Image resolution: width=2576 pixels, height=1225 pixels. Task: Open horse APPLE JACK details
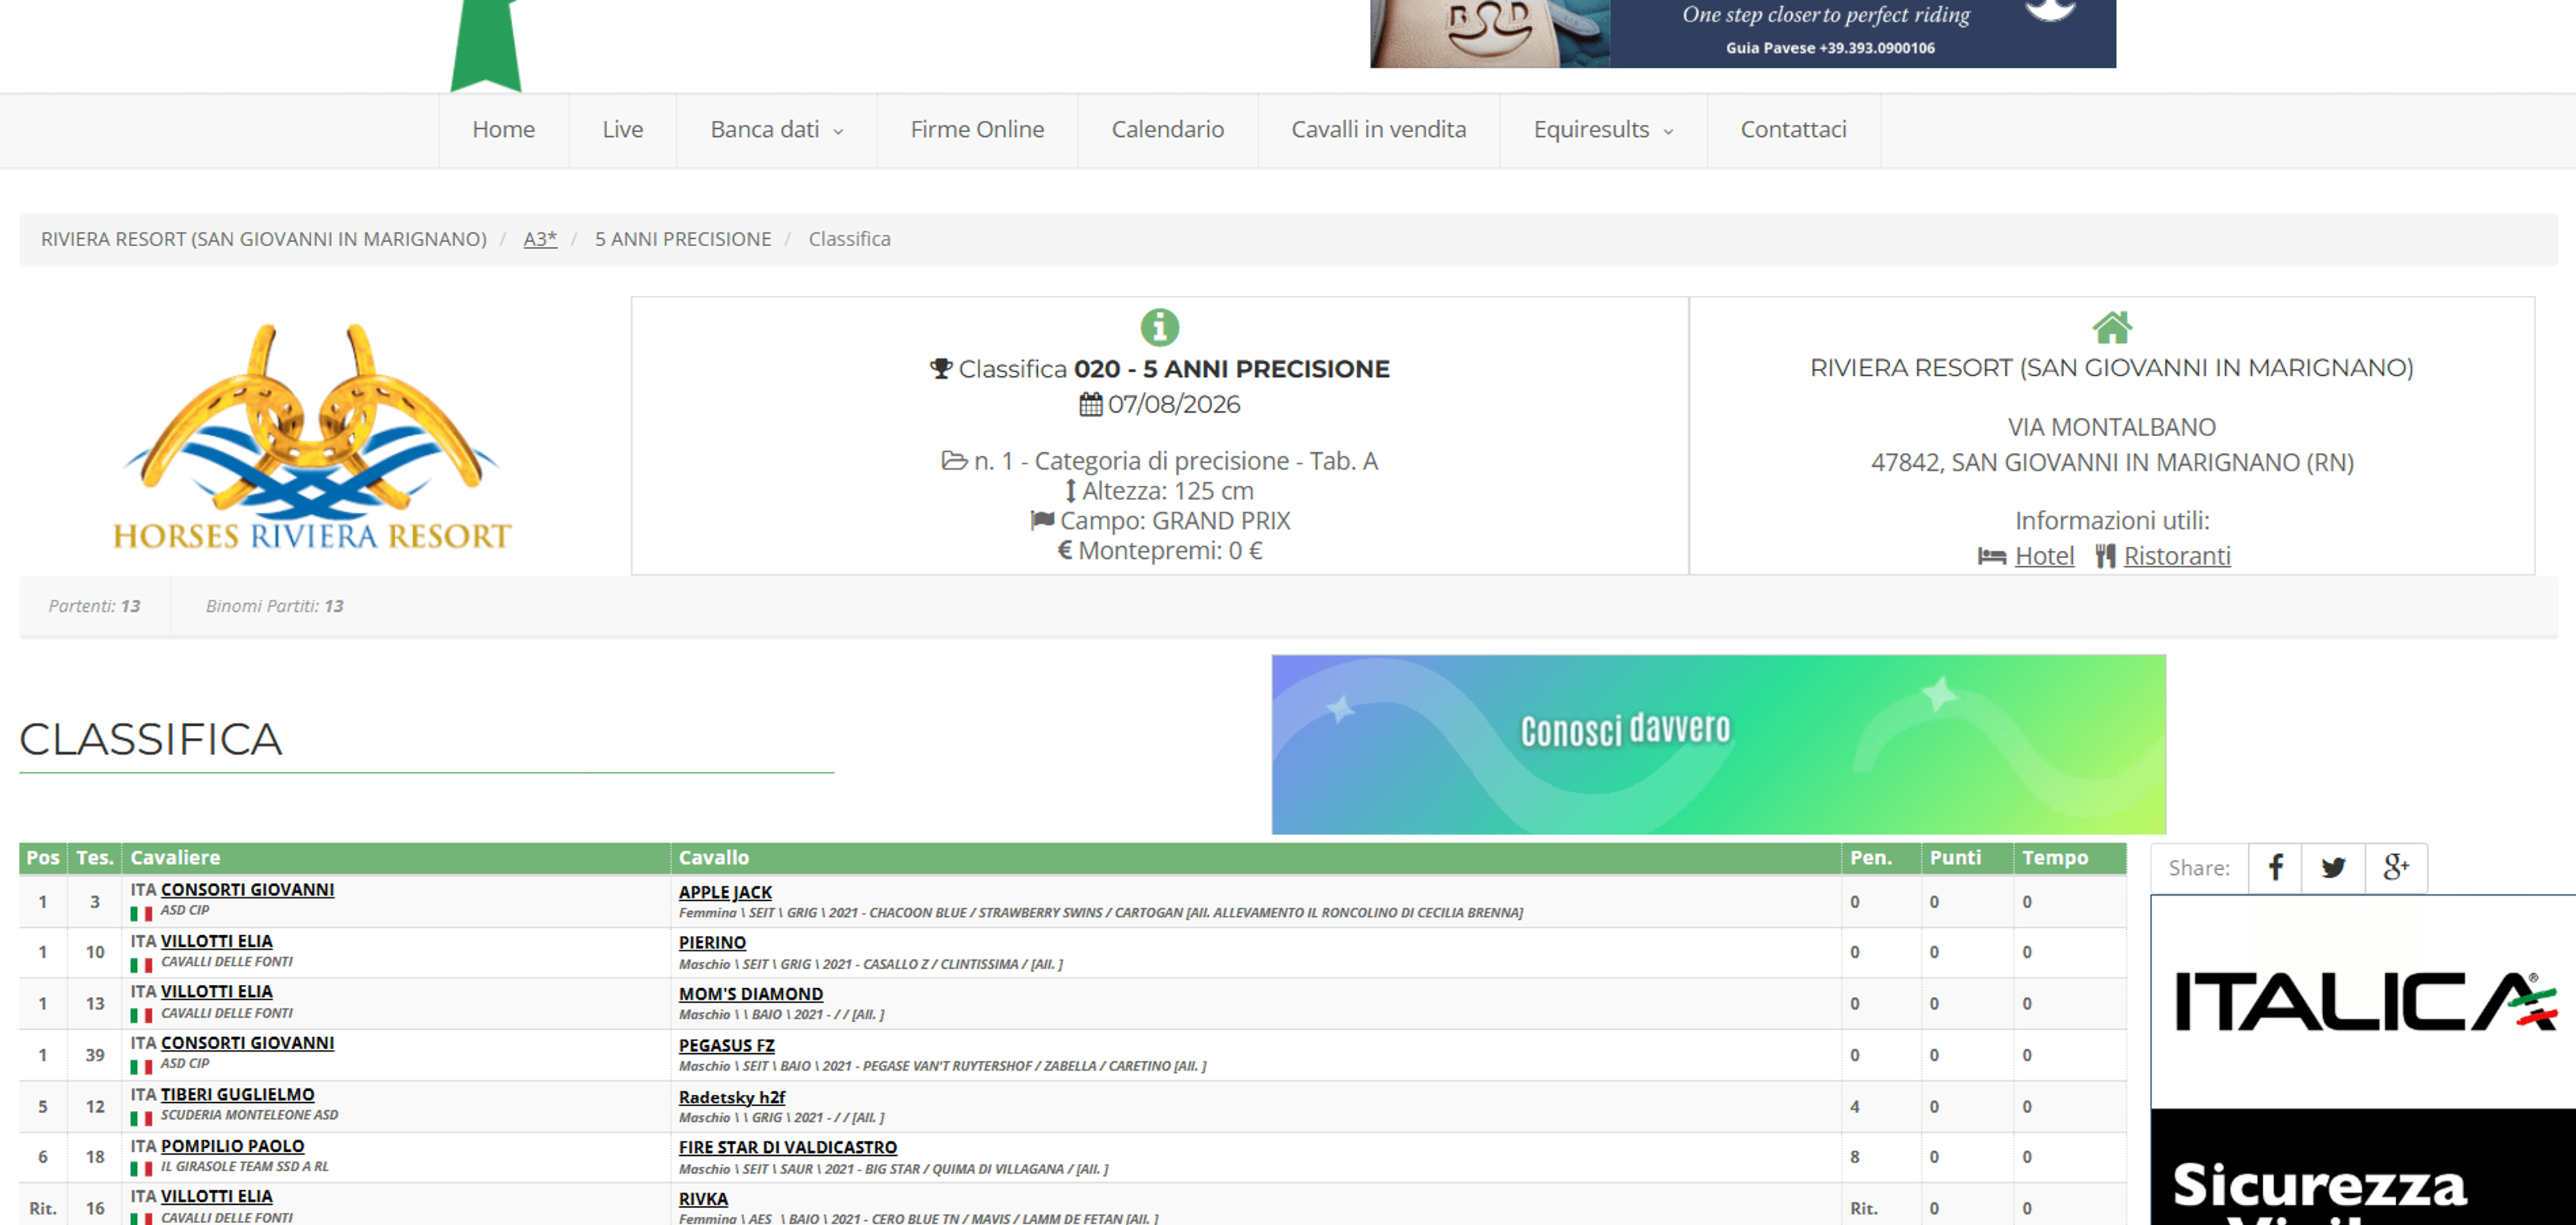pyautogui.click(x=725, y=892)
